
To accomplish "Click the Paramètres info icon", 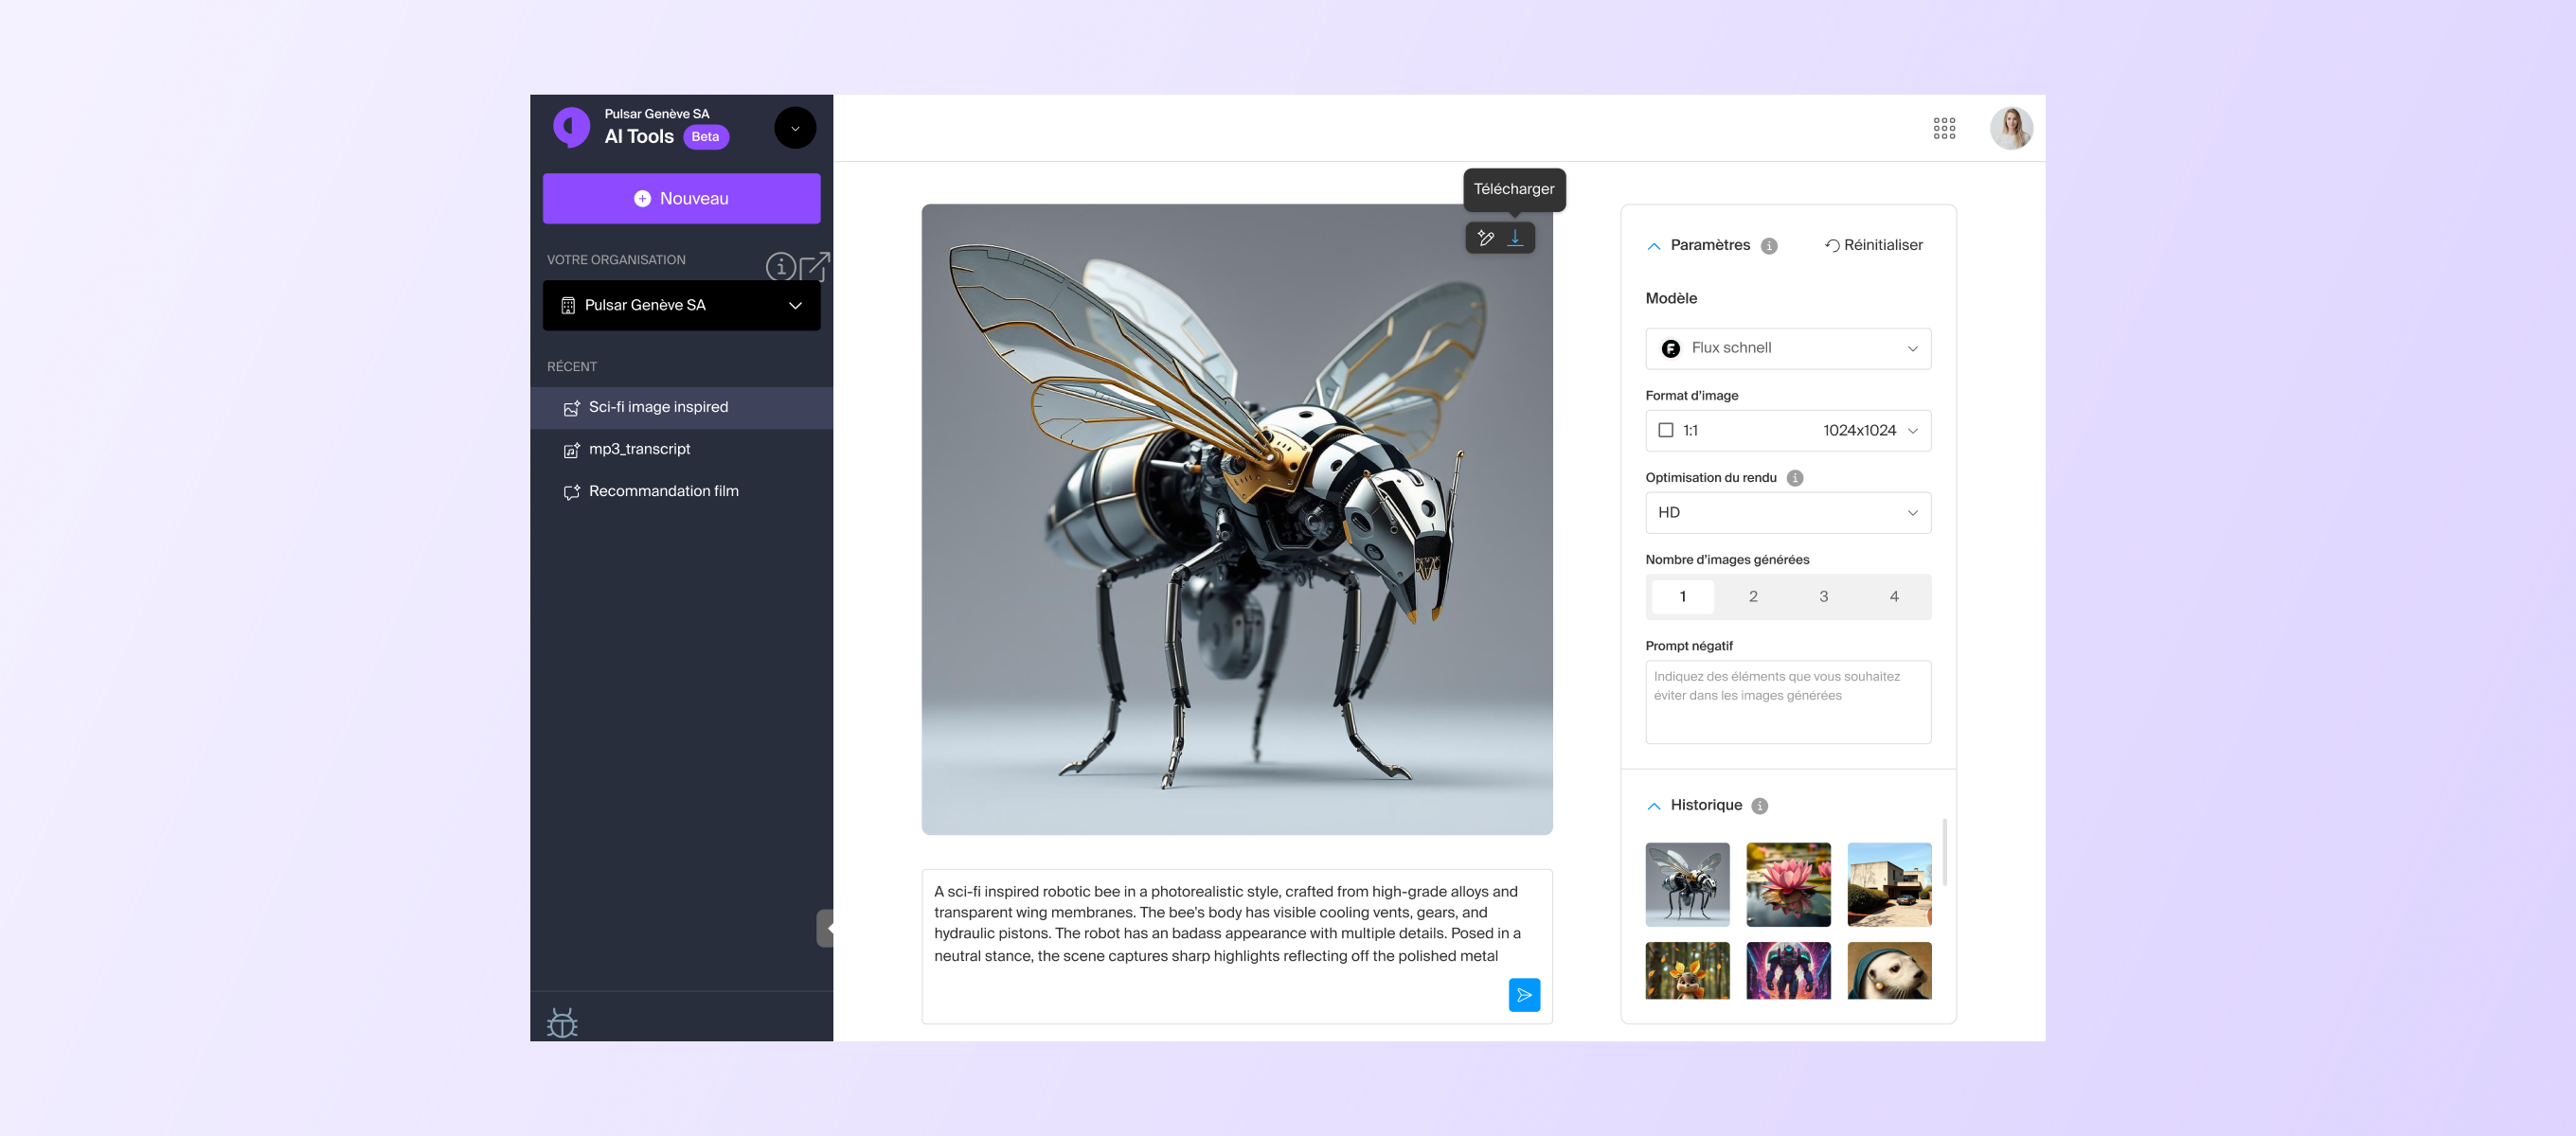I will pos(1769,246).
